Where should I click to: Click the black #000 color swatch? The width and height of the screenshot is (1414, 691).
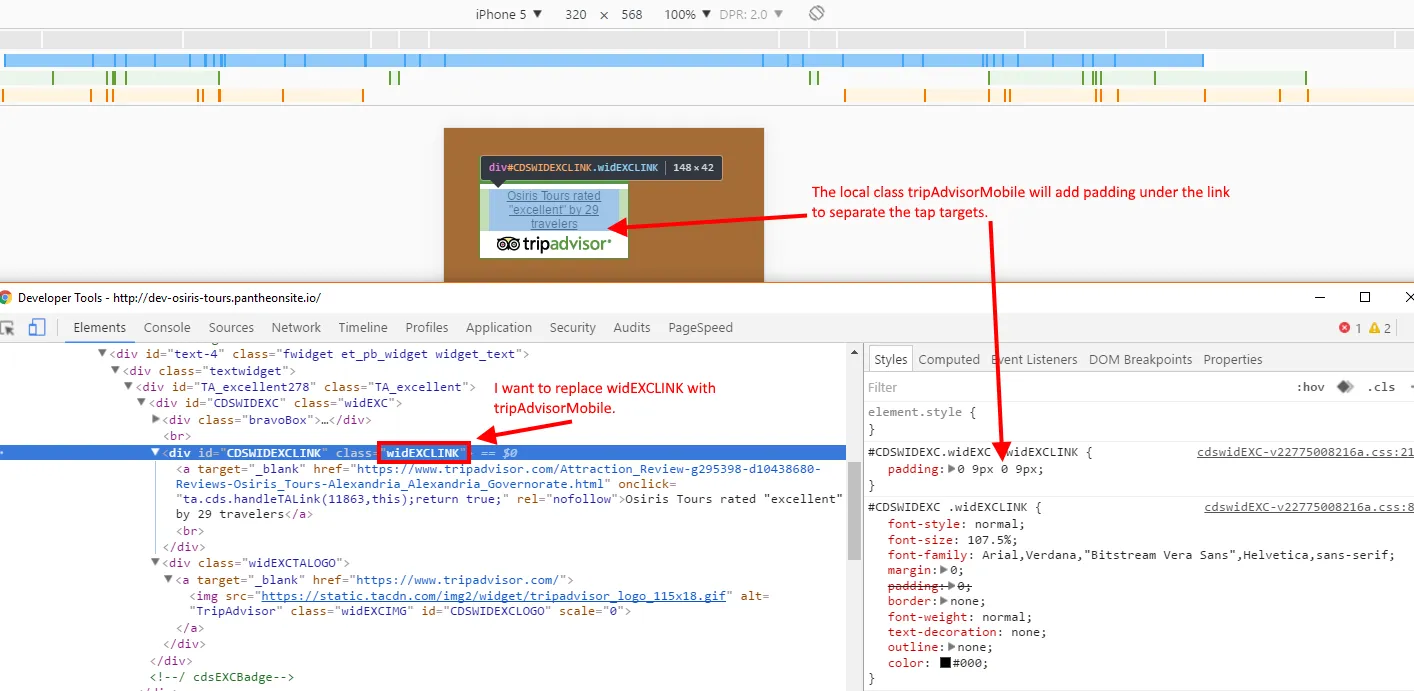945,663
